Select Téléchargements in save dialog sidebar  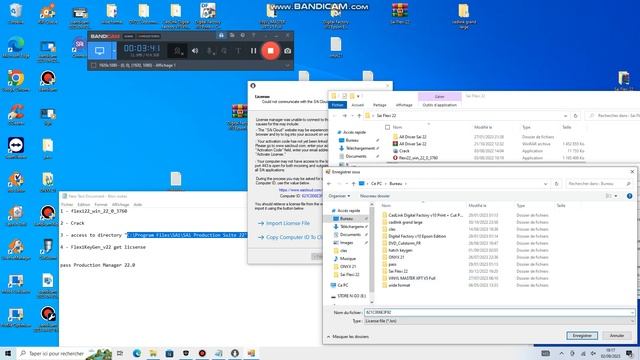(x=351, y=227)
